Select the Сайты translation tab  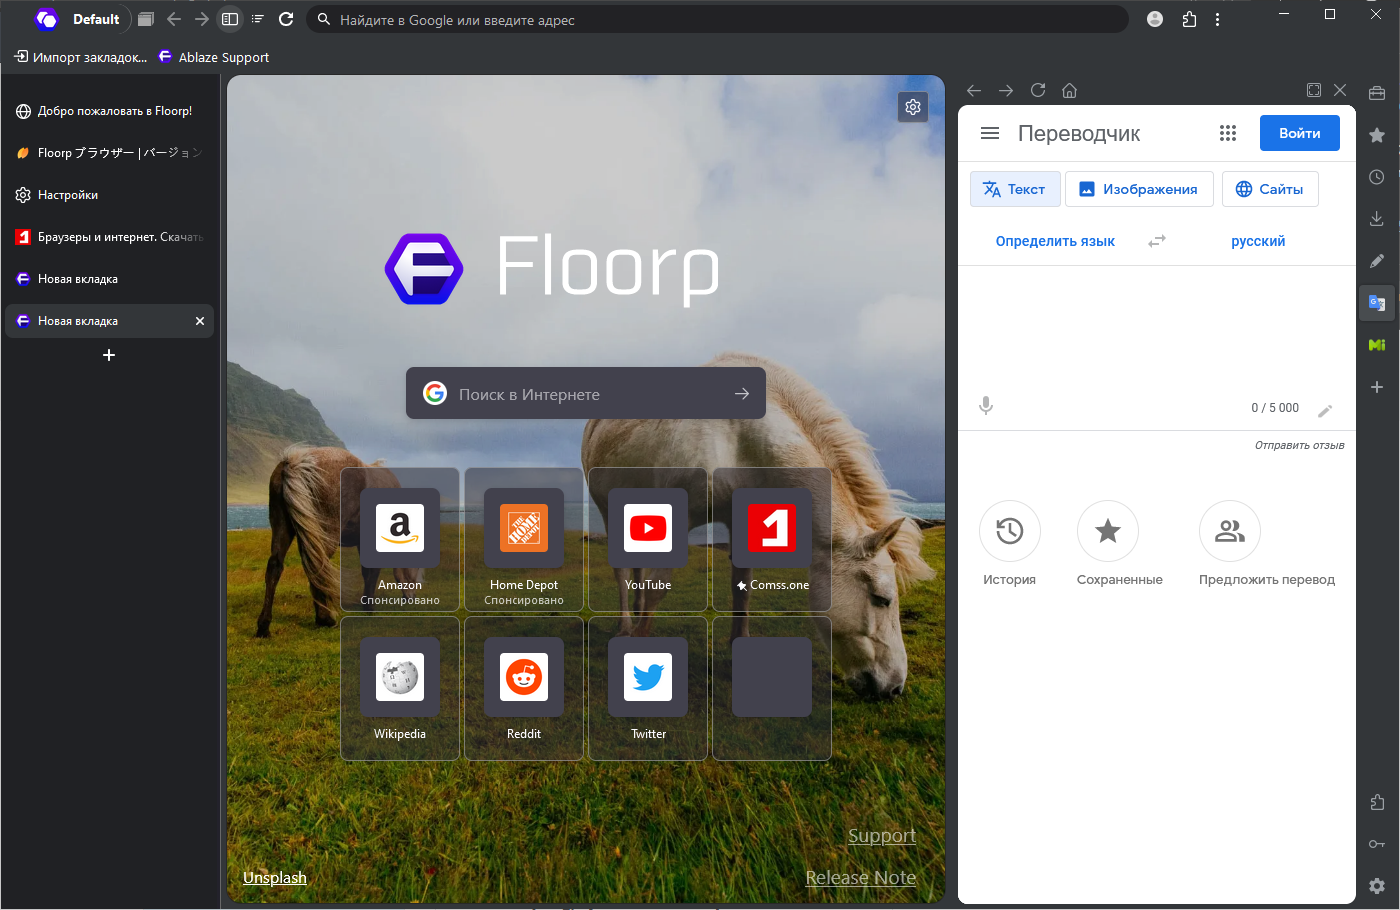1270,189
